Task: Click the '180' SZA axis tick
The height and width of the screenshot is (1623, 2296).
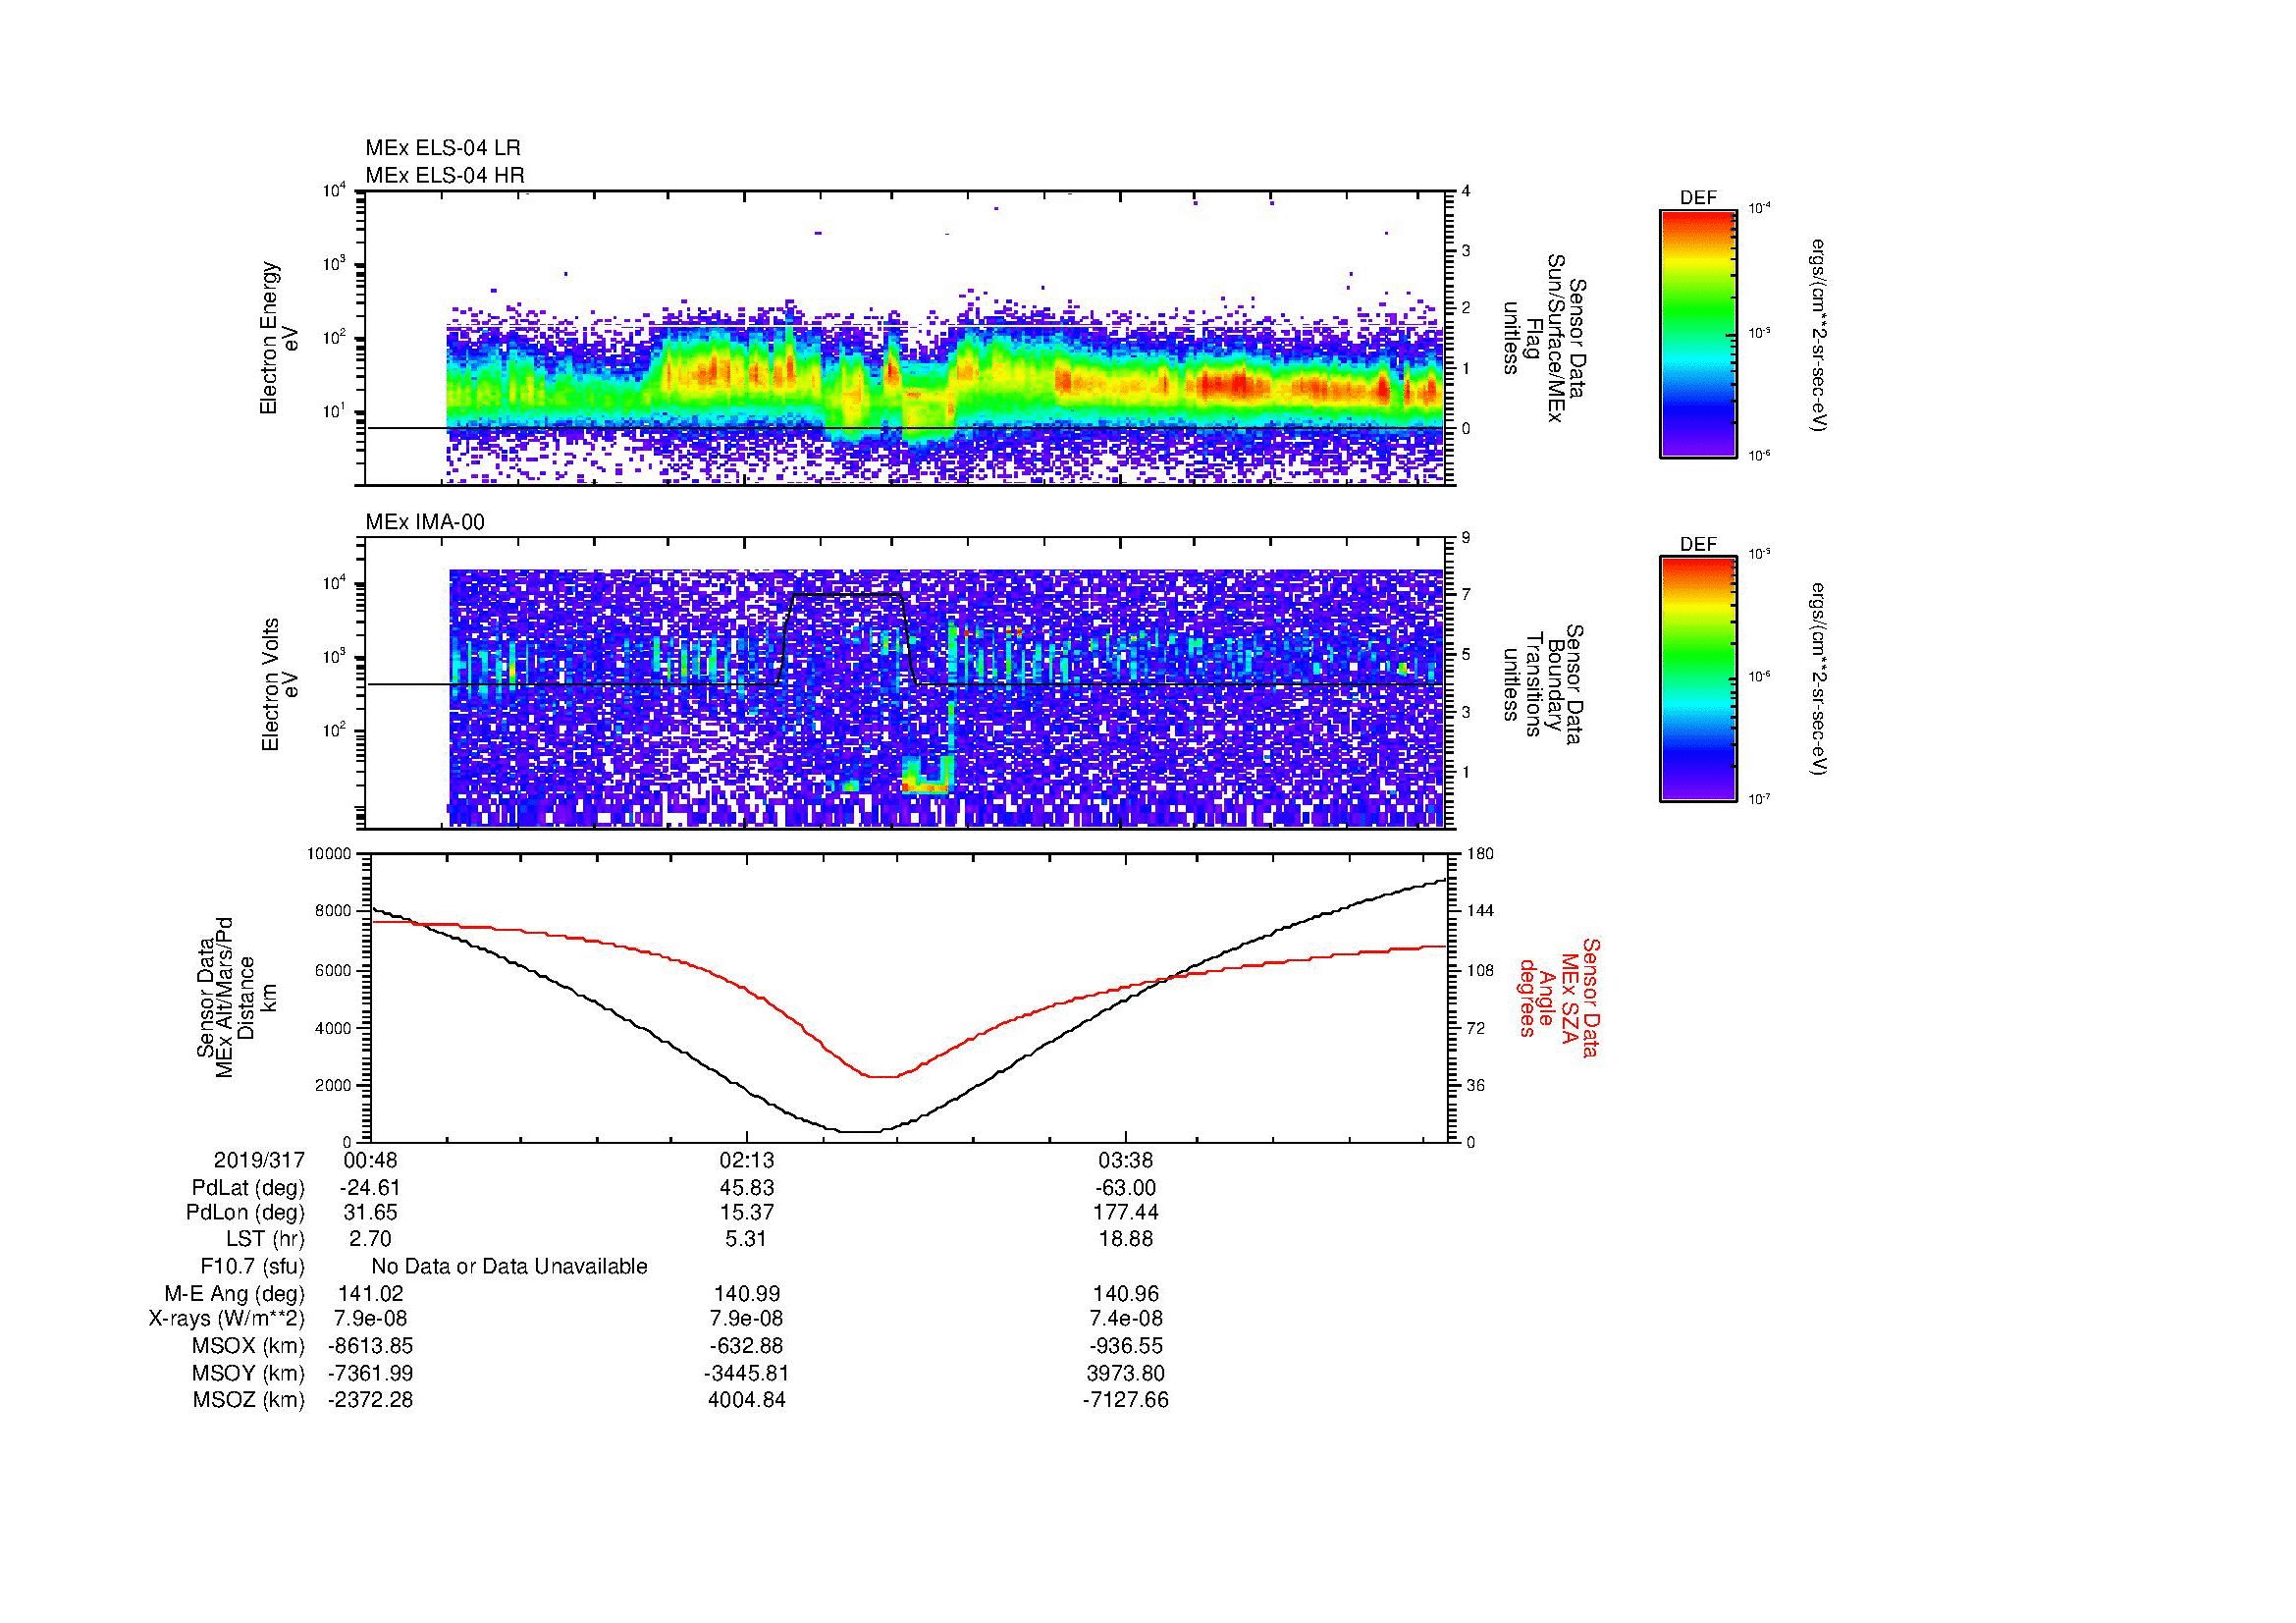Action: point(1480,854)
